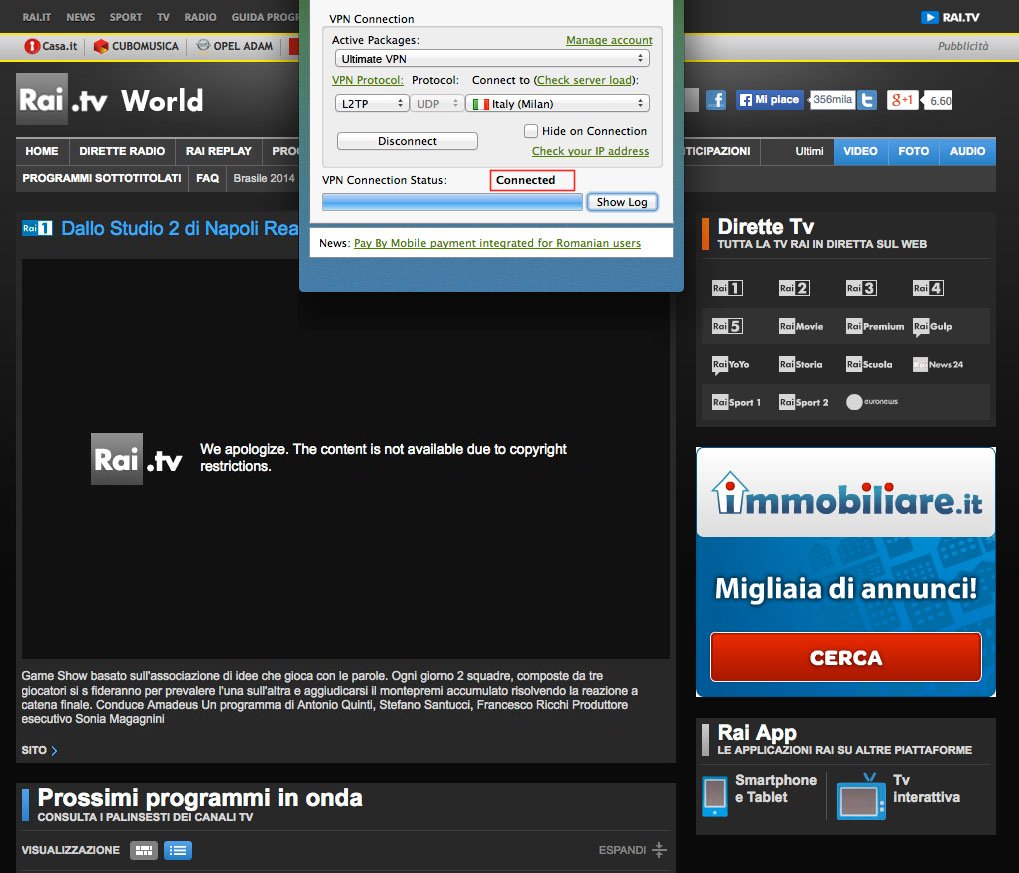This screenshot has width=1019, height=873.
Task: Open the Rai Storia channel
Action: 801,365
